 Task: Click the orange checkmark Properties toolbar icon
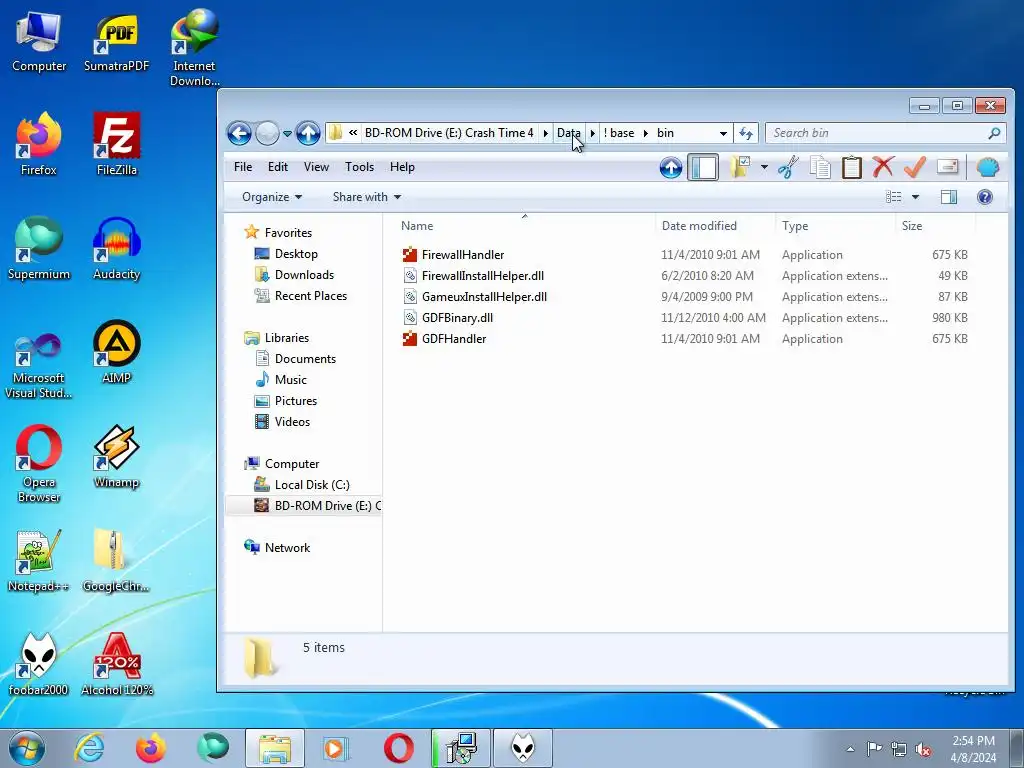pyautogui.click(x=914, y=167)
